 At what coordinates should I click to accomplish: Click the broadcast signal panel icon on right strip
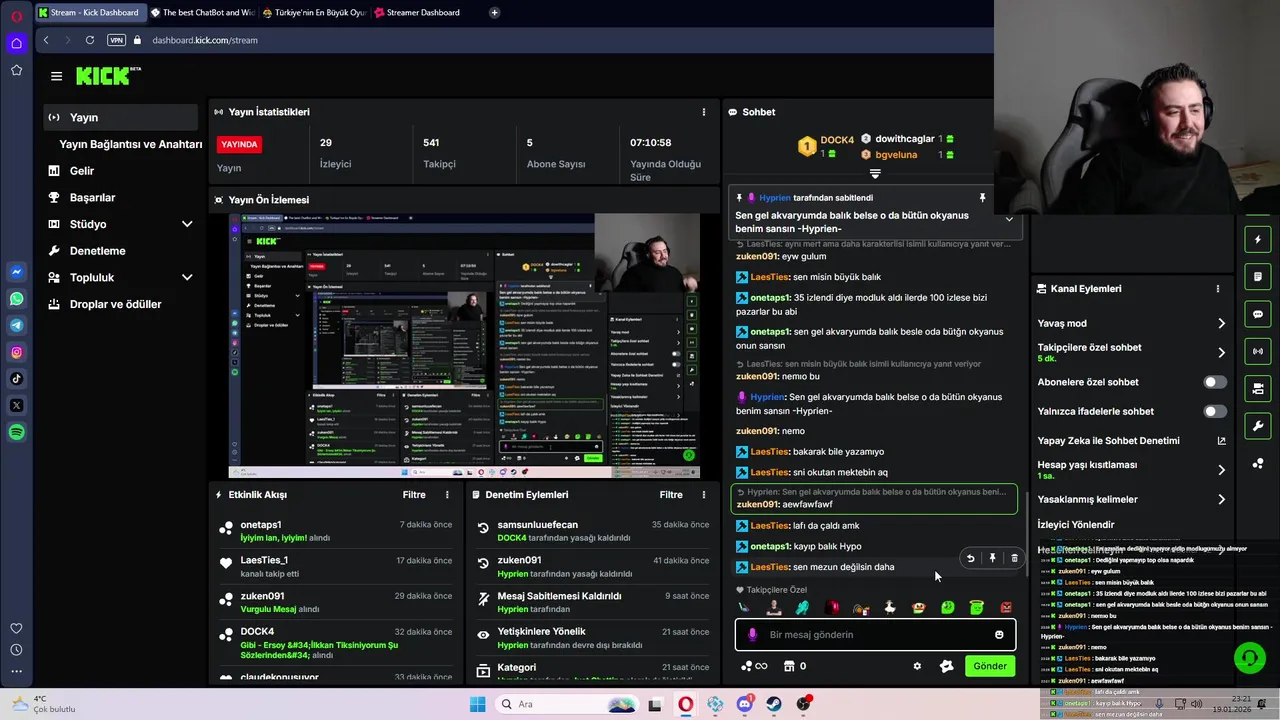(1258, 351)
